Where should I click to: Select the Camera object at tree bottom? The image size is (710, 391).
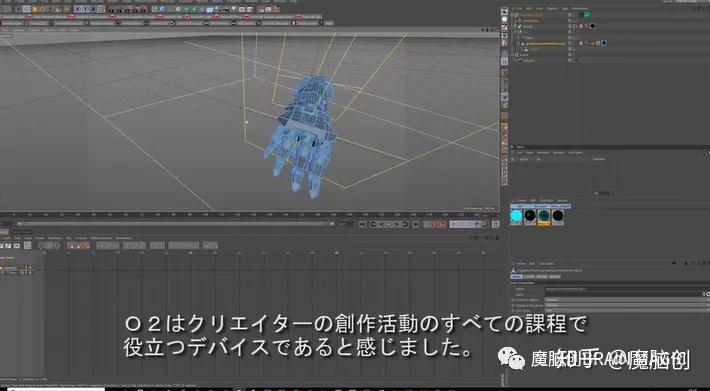click(529, 60)
